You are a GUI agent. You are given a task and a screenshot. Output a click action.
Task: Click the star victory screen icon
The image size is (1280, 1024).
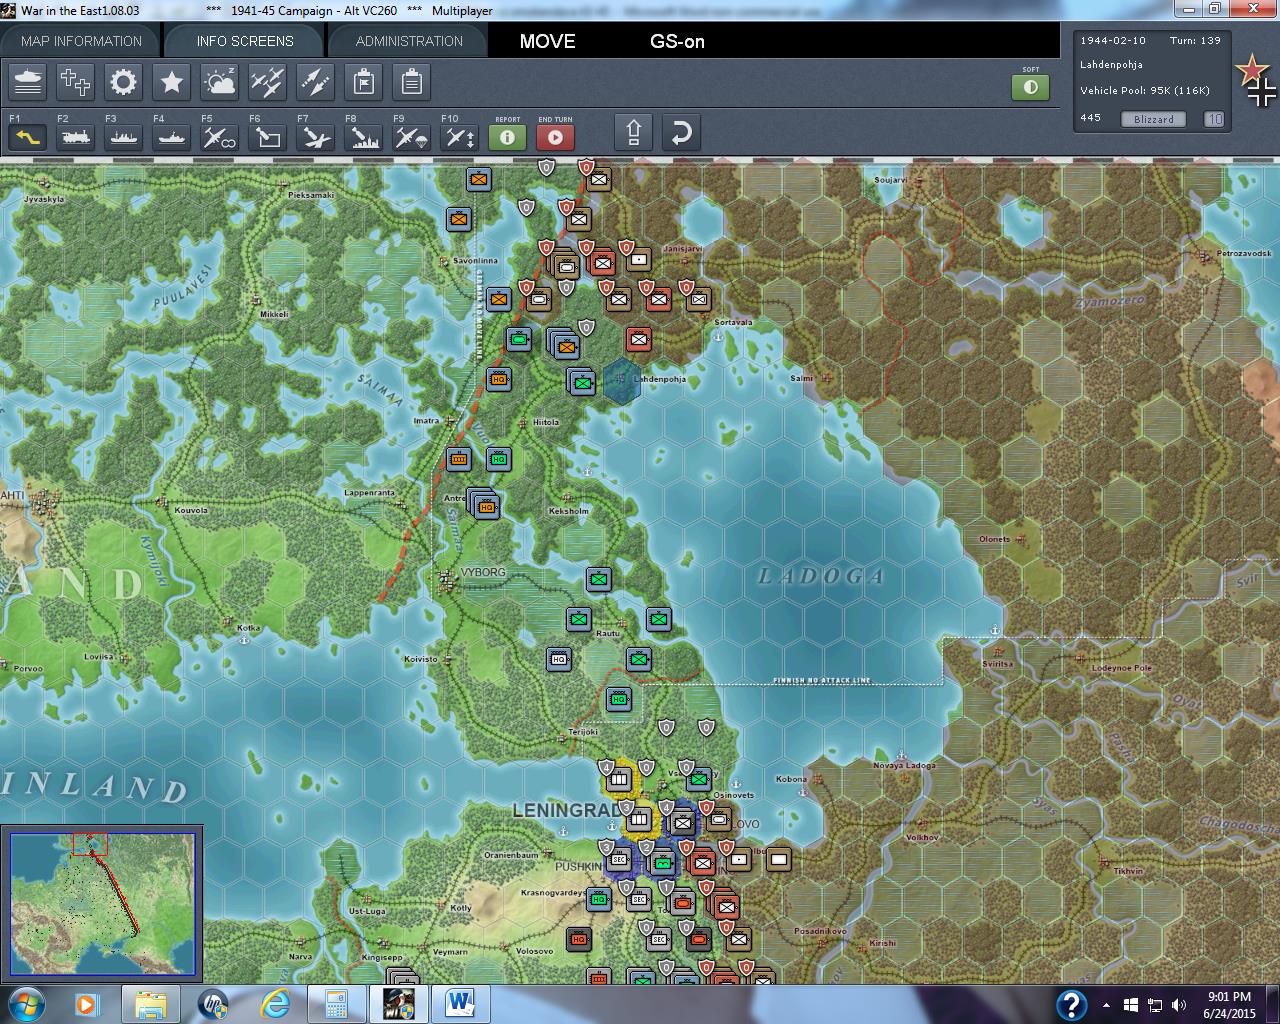pyautogui.click(x=172, y=82)
